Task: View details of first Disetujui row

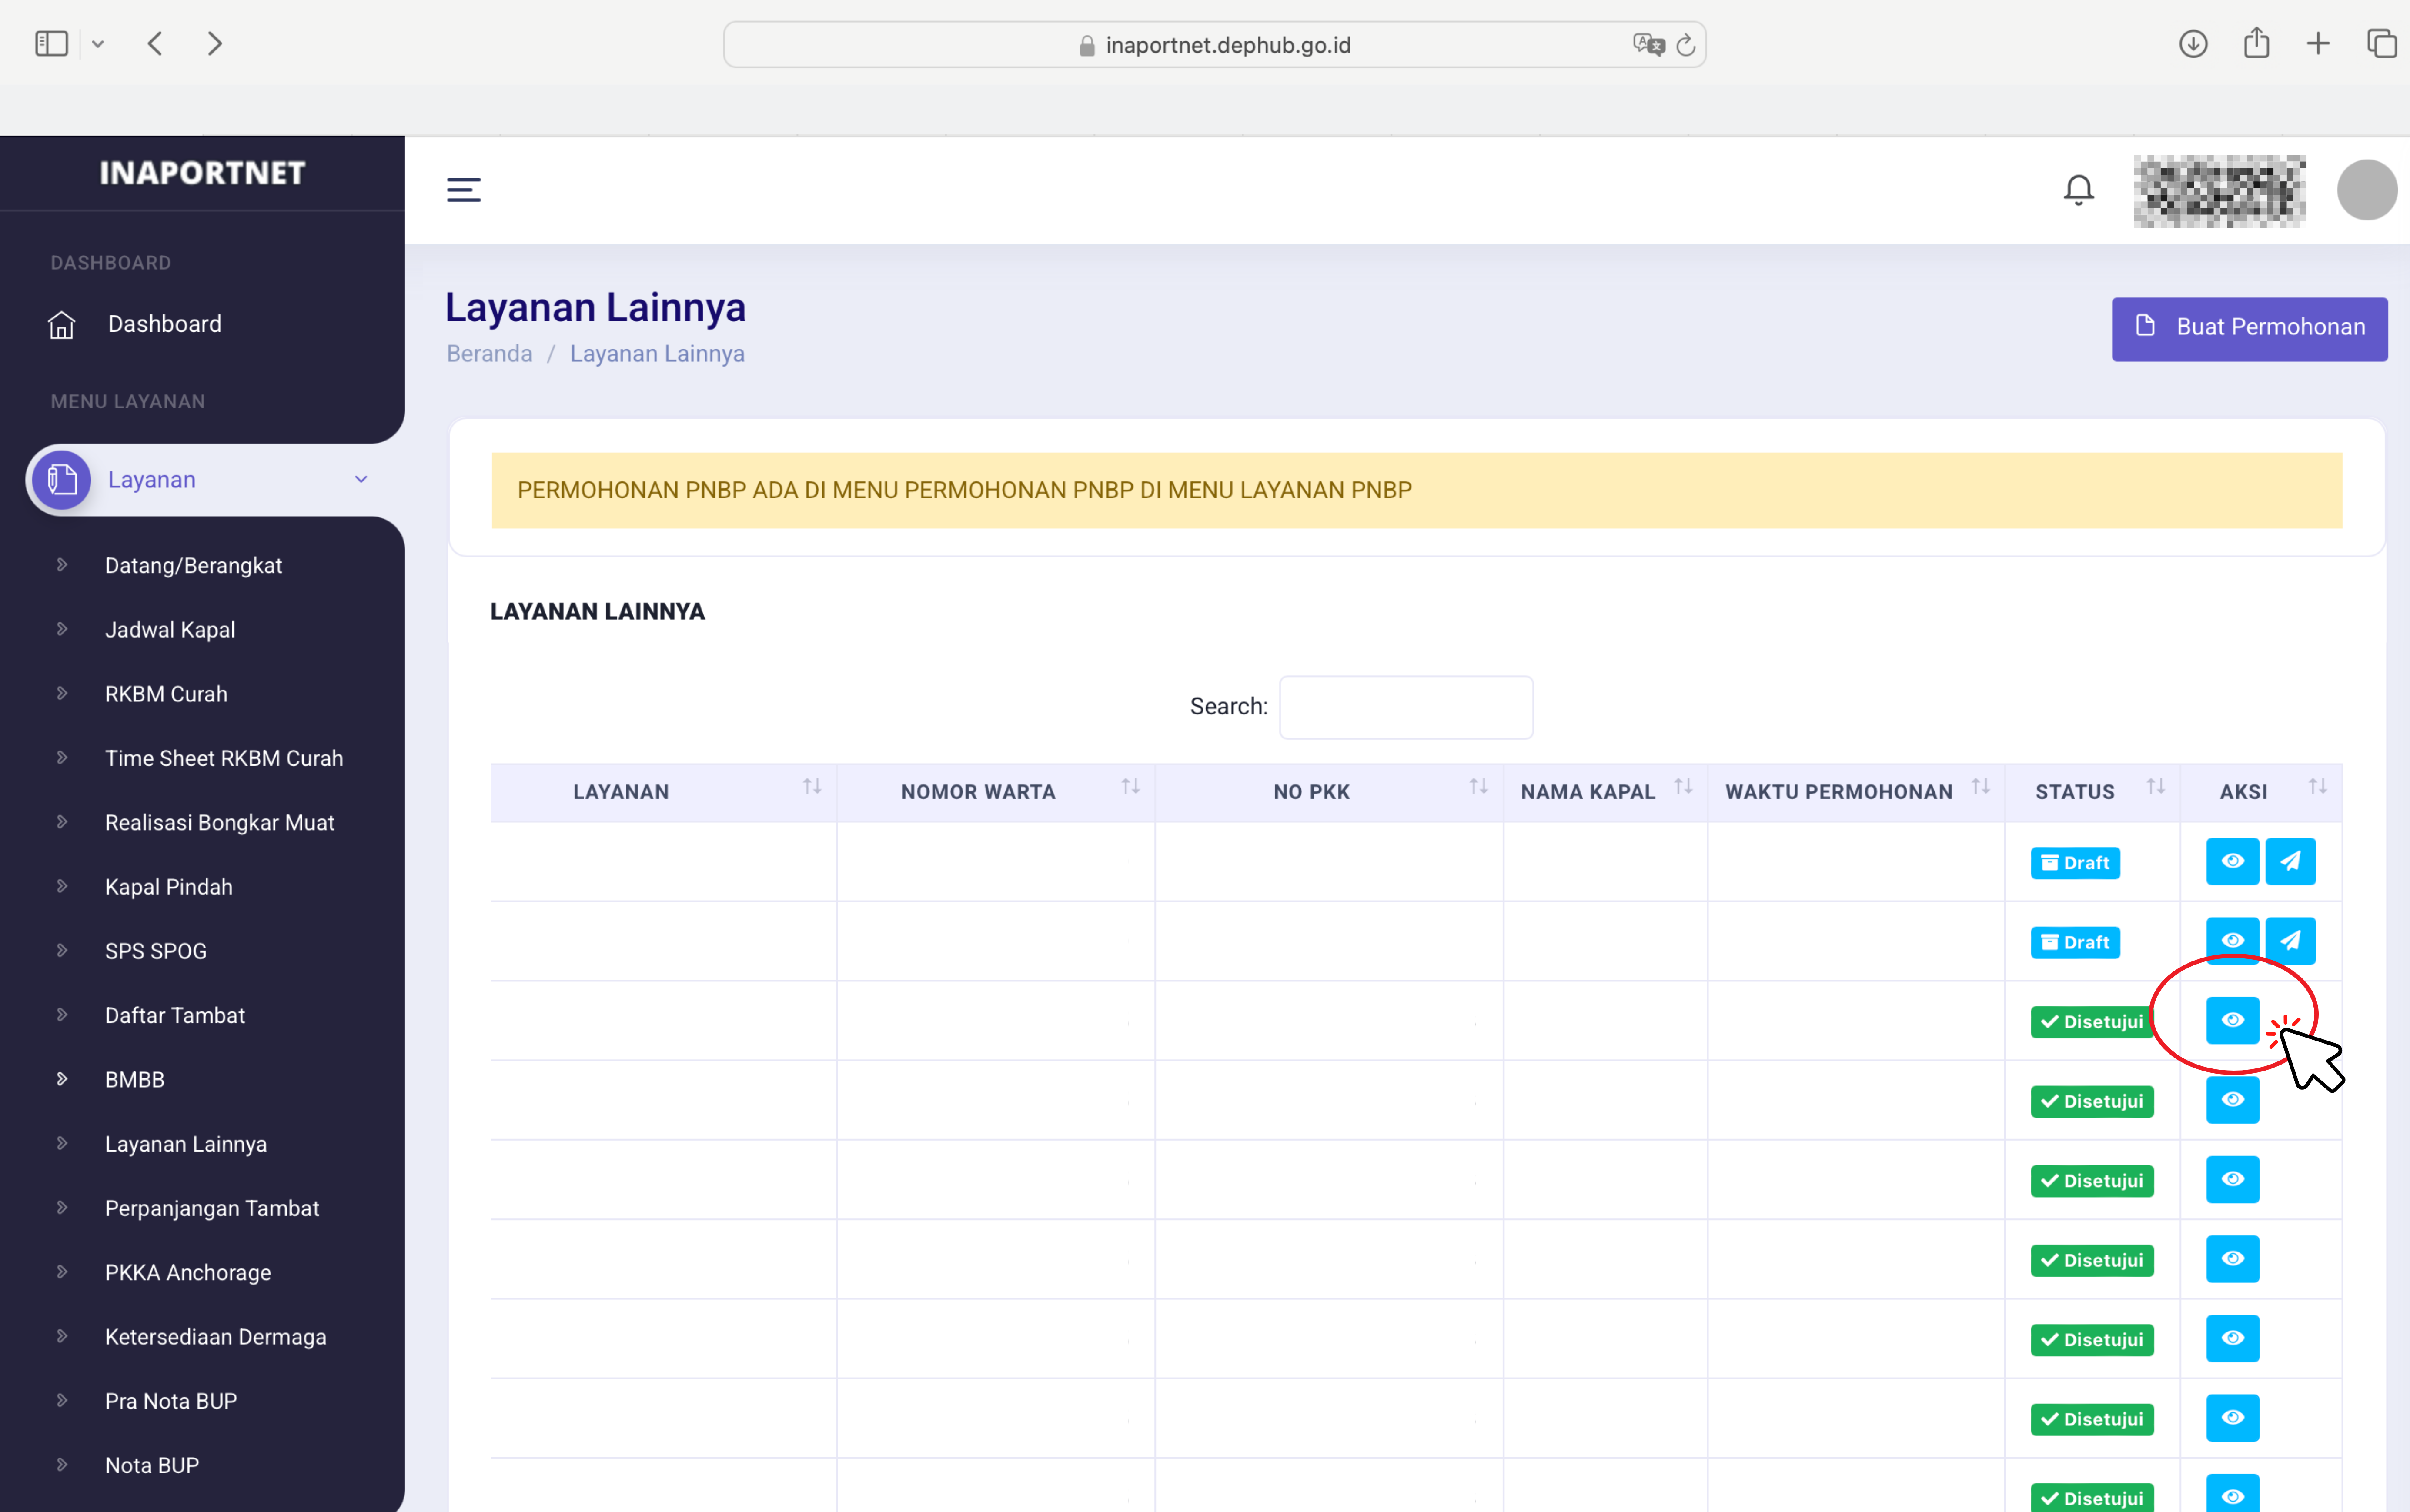Action: pyautogui.click(x=2232, y=1020)
